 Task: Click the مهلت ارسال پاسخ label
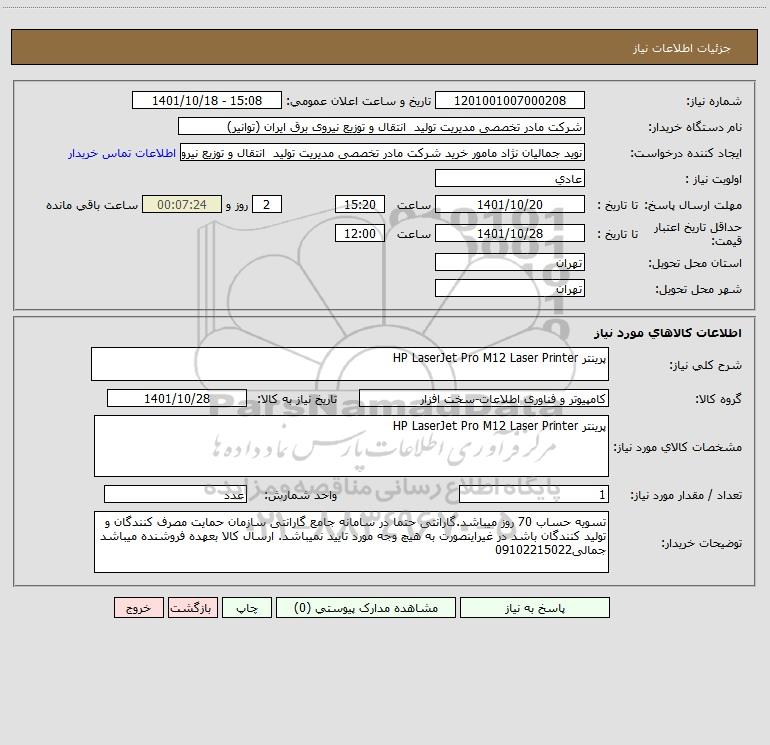point(692,205)
